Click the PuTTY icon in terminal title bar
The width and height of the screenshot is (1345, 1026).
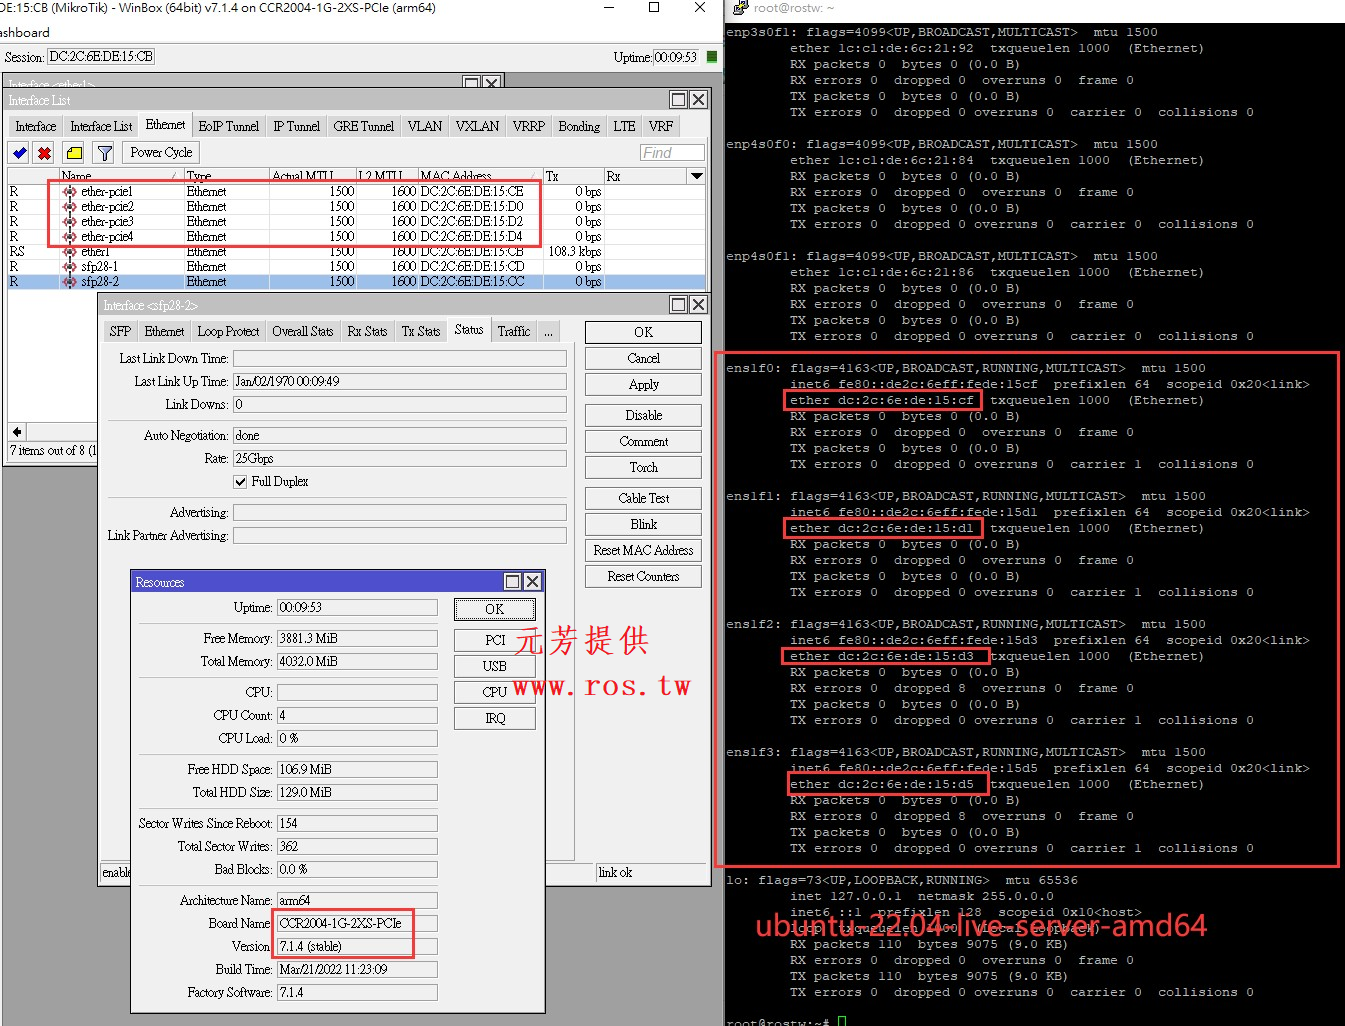pos(740,8)
